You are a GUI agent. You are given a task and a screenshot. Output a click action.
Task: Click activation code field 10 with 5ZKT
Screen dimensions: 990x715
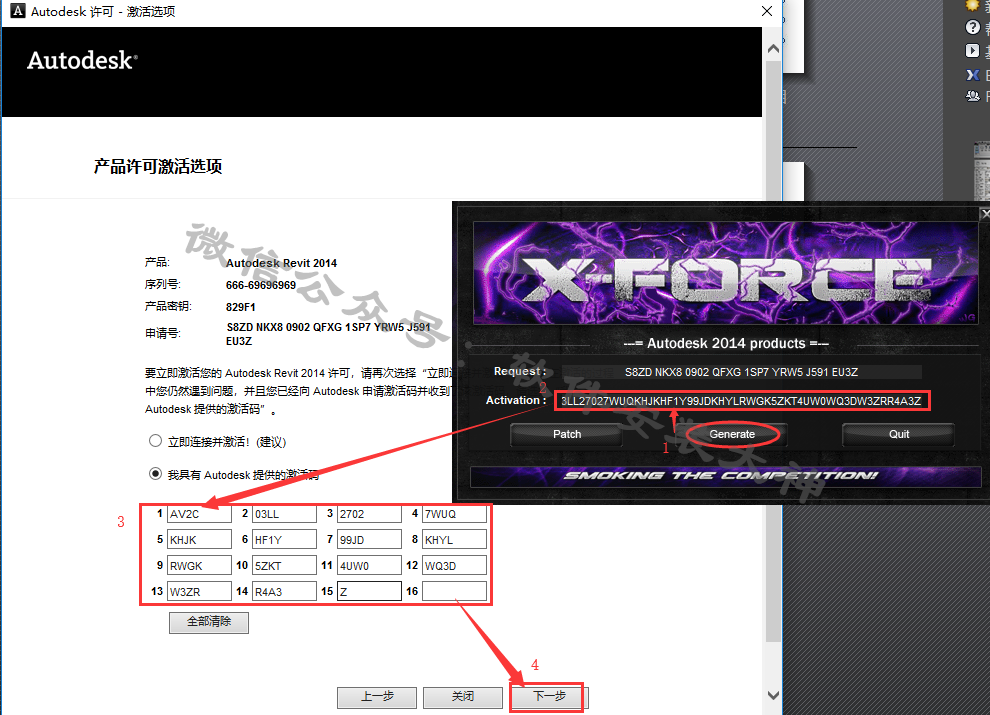click(284, 565)
